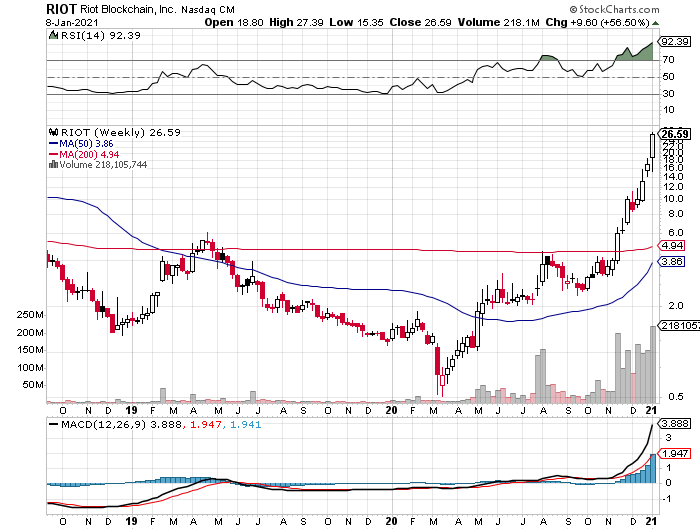The width and height of the screenshot is (700, 530).
Task: Click the 26.59 price tag on right axis
Action: click(x=675, y=134)
